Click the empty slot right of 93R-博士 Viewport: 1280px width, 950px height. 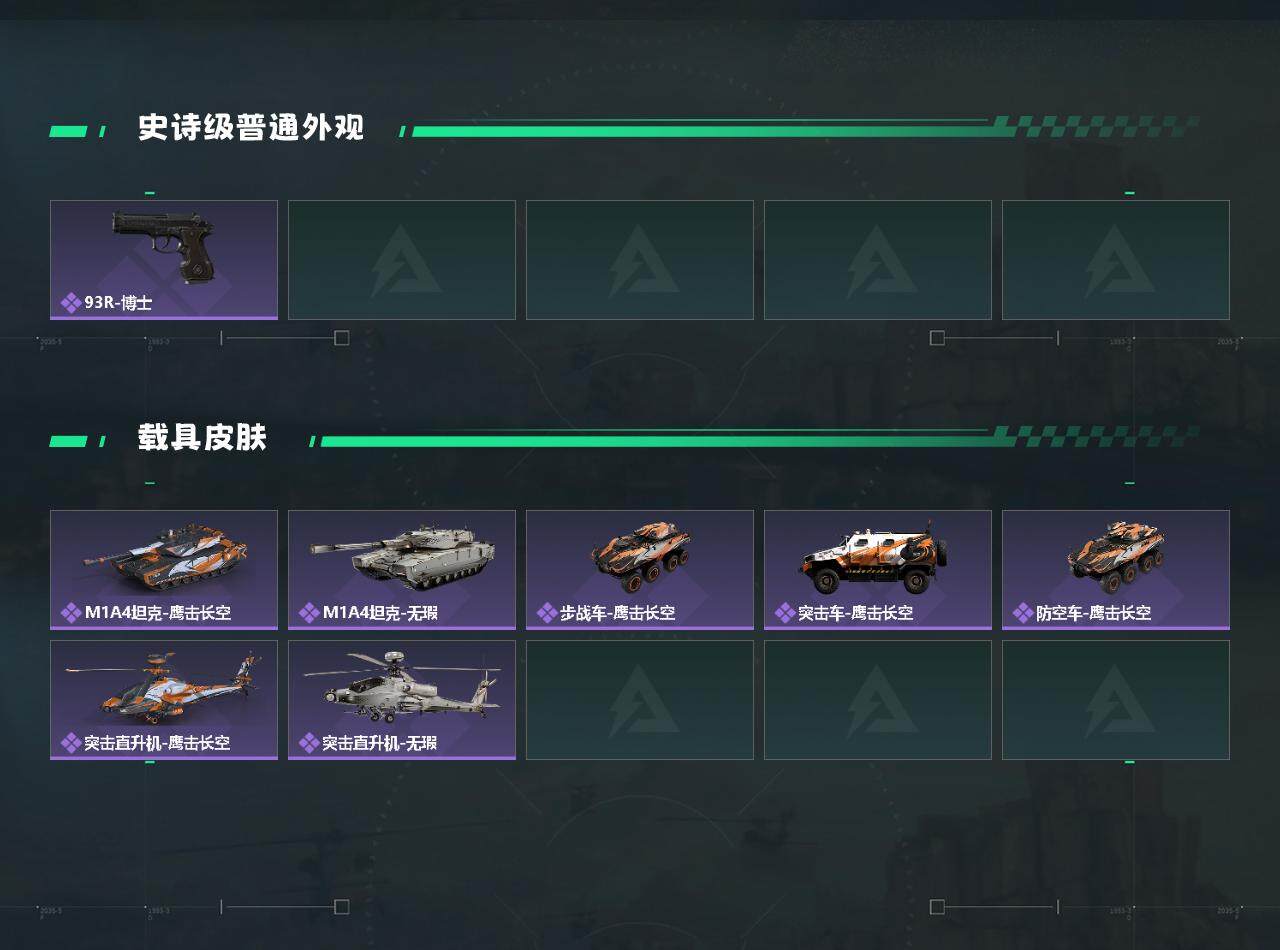(402, 260)
